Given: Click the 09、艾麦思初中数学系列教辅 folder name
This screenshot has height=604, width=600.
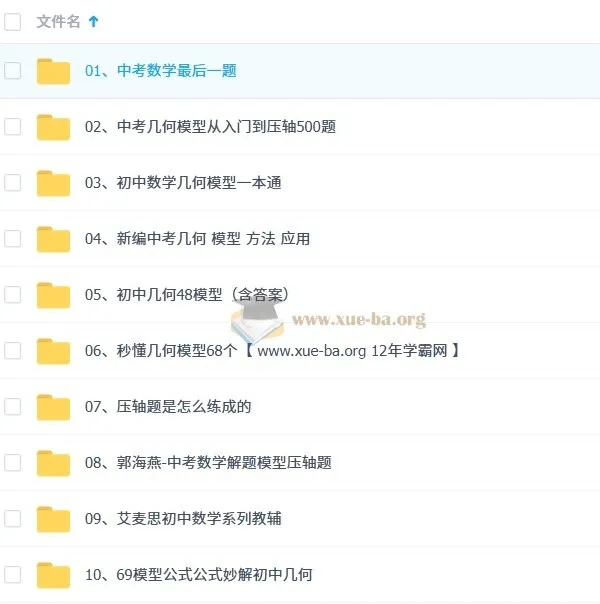Looking at the screenshot, I should (x=183, y=518).
